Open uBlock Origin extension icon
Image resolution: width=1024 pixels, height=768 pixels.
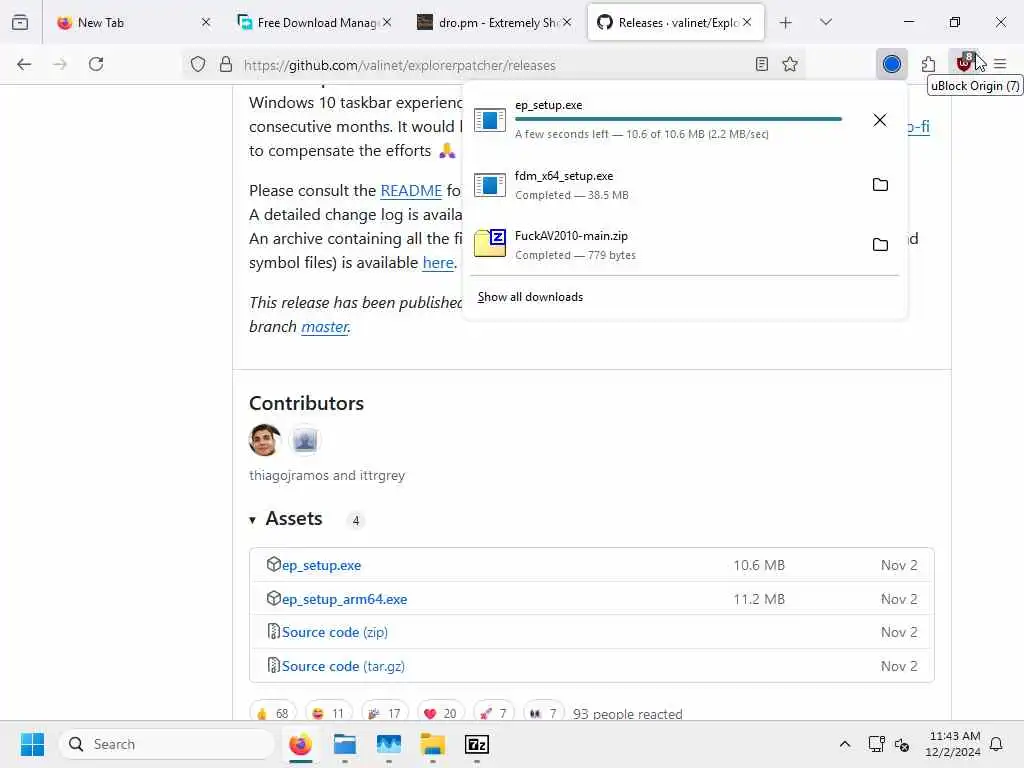tap(964, 64)
